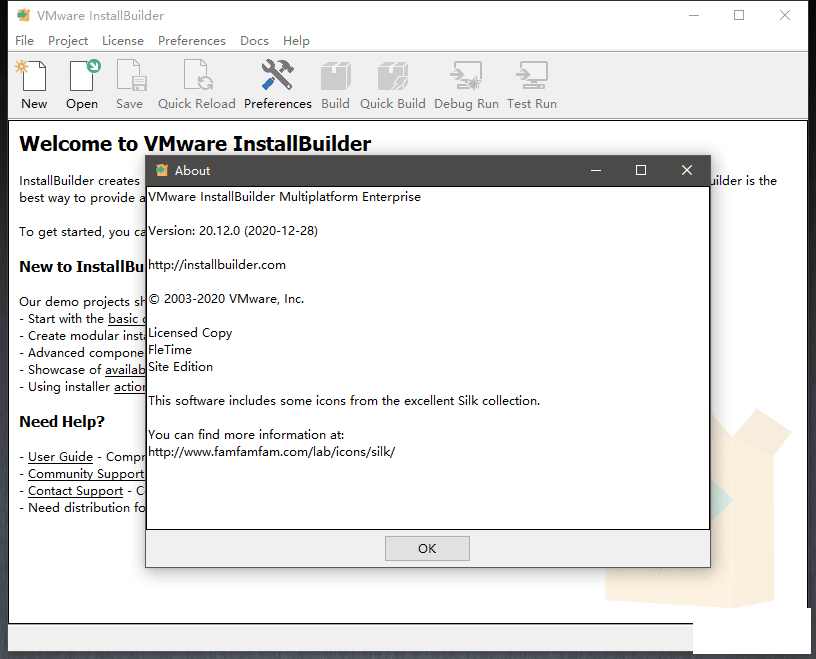
Task: Click the Silk collection credits sentence
Action: coord(344,401)
